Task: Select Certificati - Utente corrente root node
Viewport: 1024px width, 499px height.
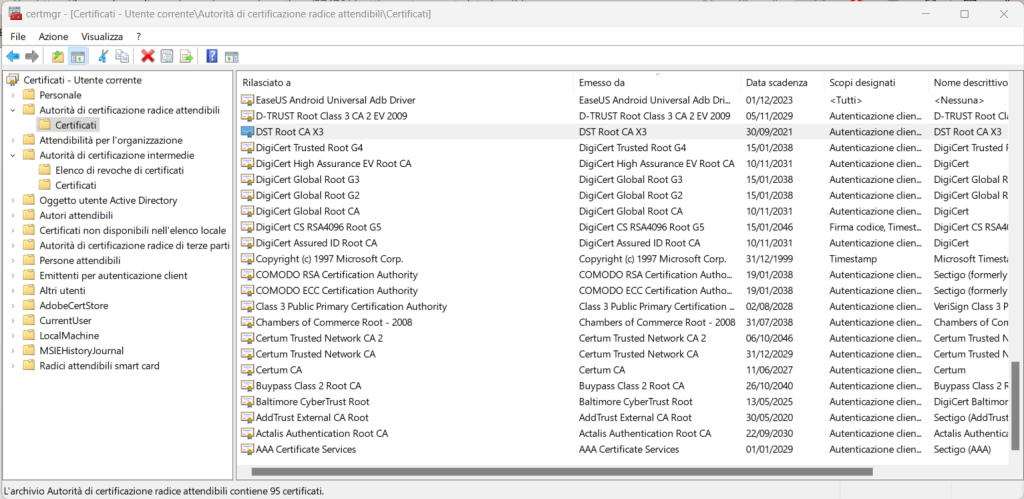Action: pos(82,80)
